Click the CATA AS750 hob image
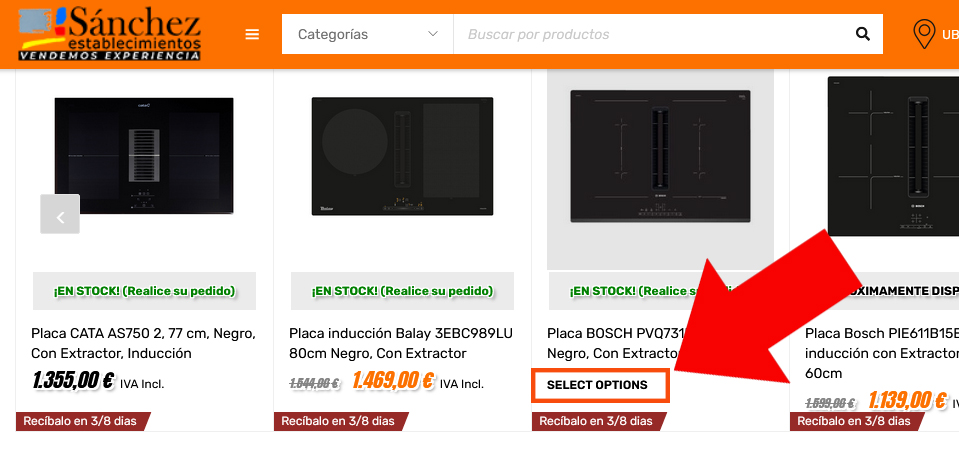 coord(144,155)
